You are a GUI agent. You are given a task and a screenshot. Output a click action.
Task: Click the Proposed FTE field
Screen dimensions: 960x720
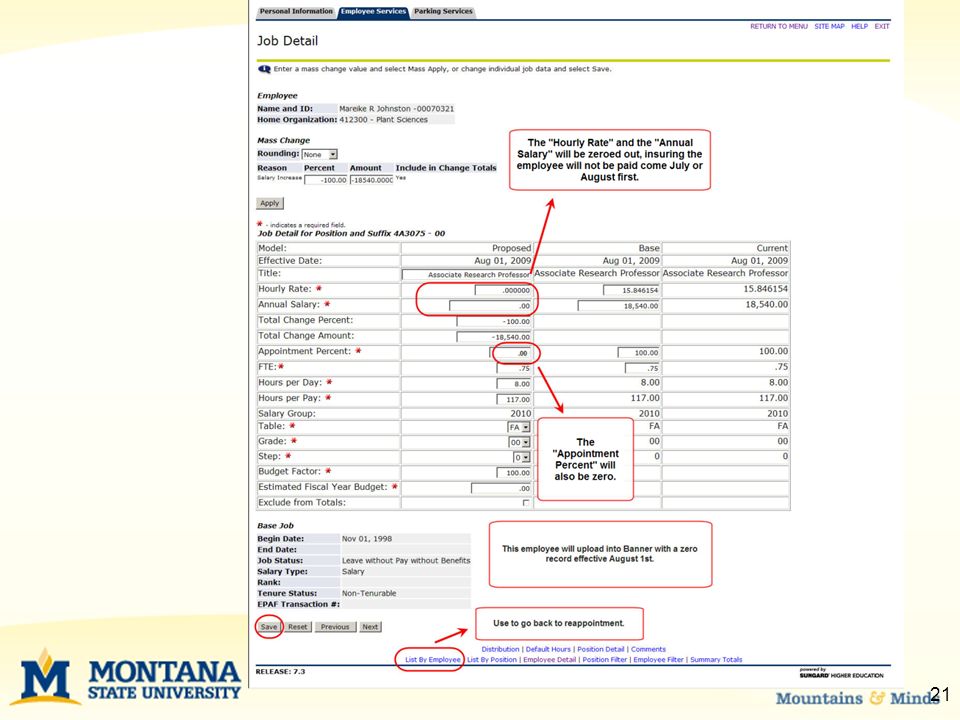(x=514, y=368)
